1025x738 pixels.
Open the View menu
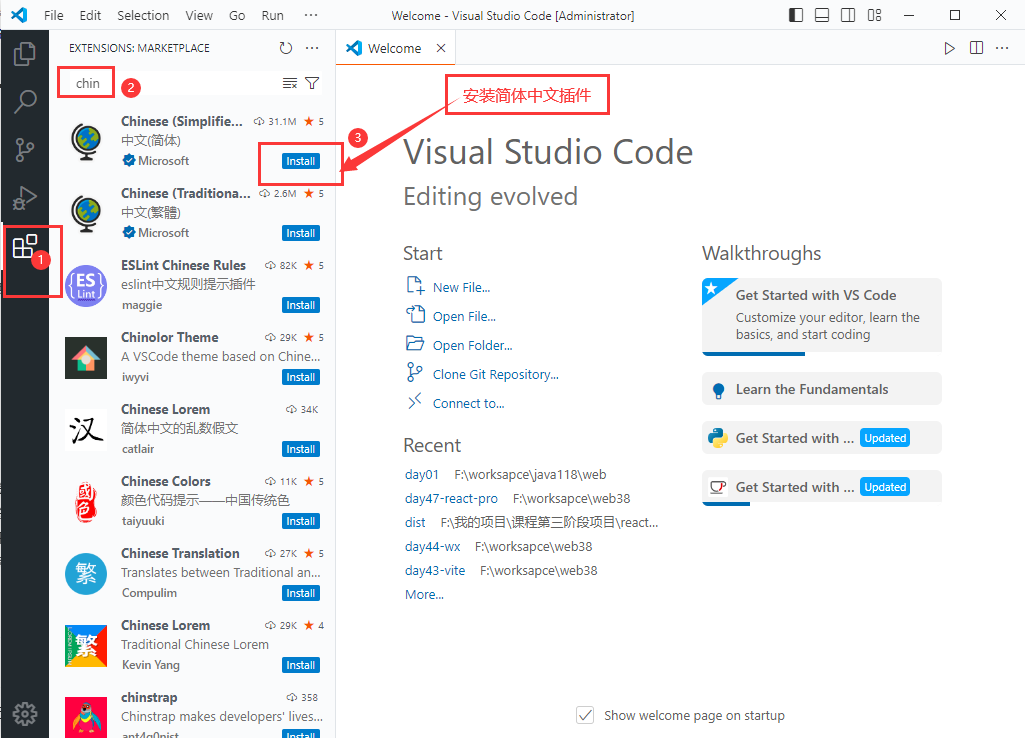click(199, 15)
